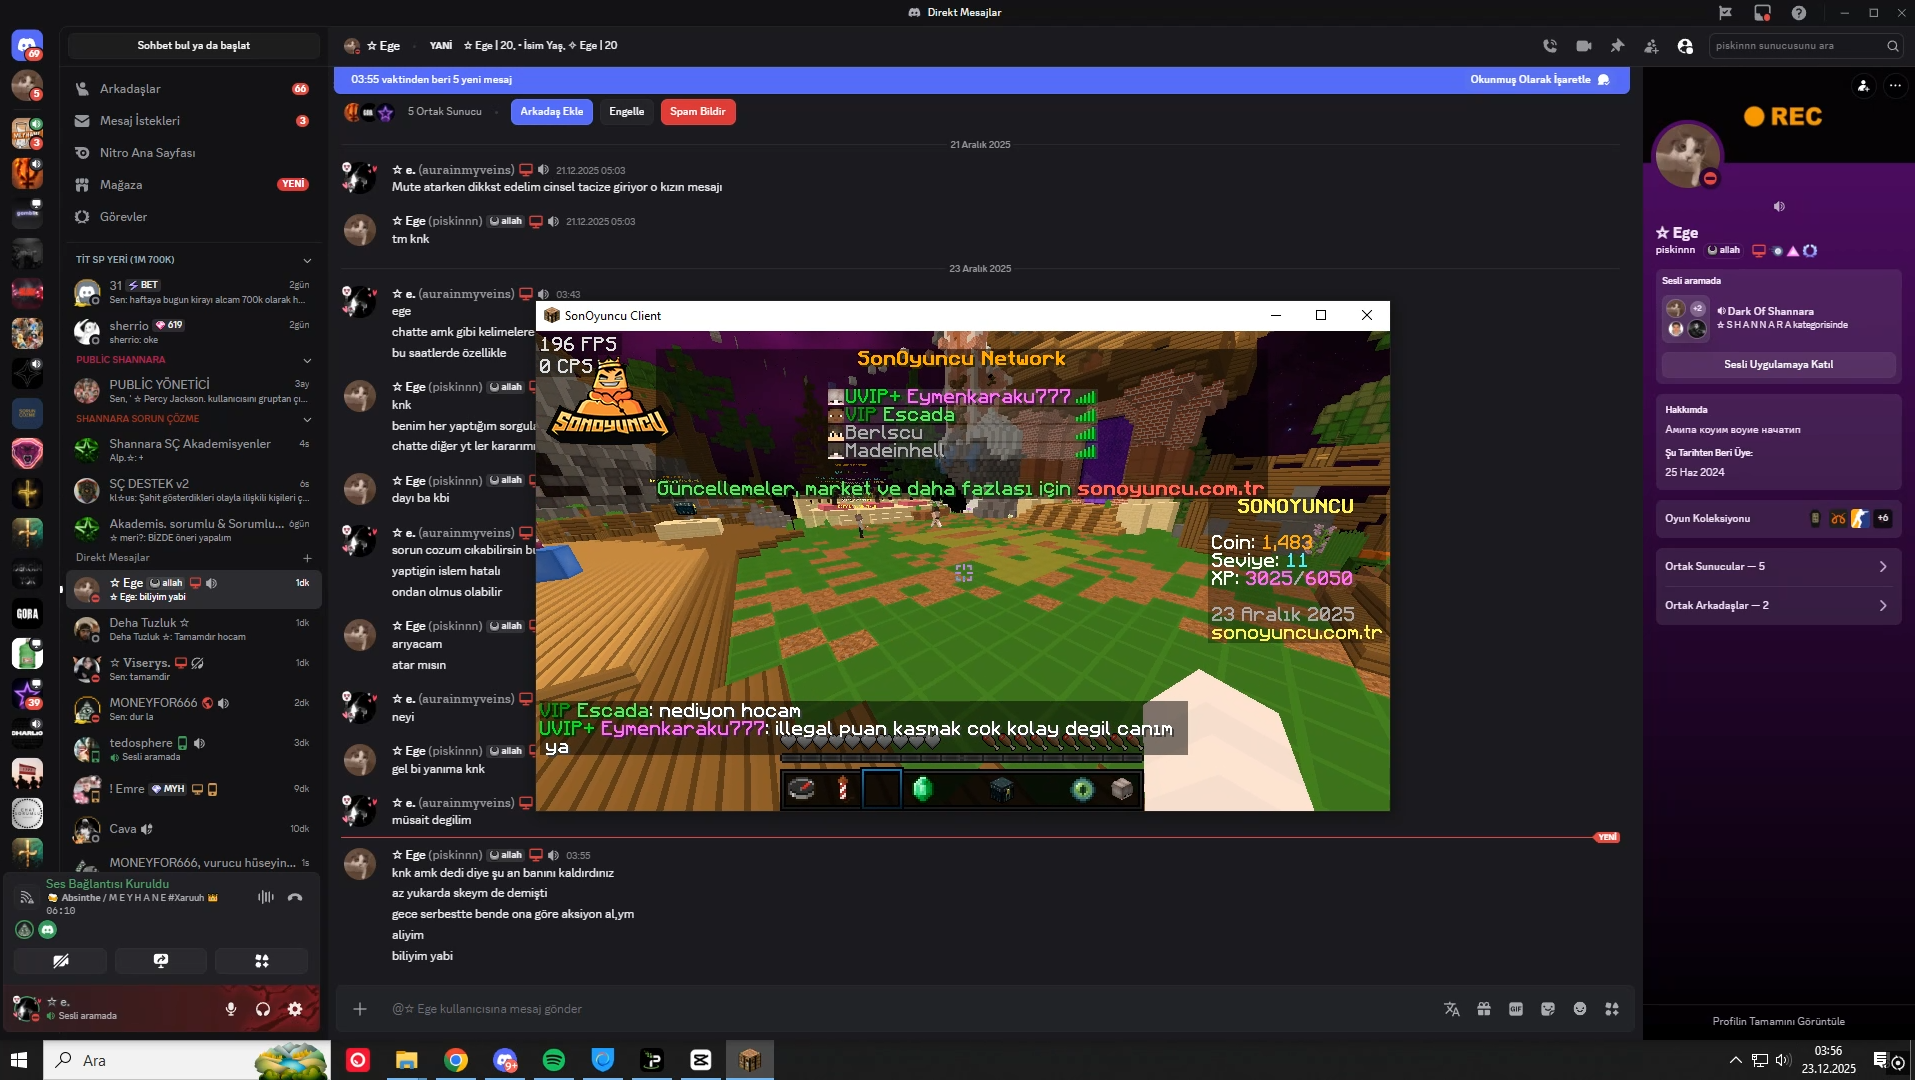Select emerald in SonOyuncu hotbar

coord(922,789)
